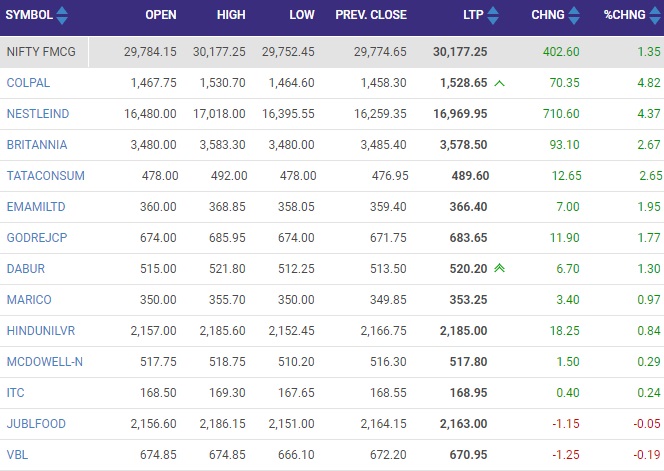Open the BRITANNIA stock link
Screen dimensions: 664x471
[37, 144]
